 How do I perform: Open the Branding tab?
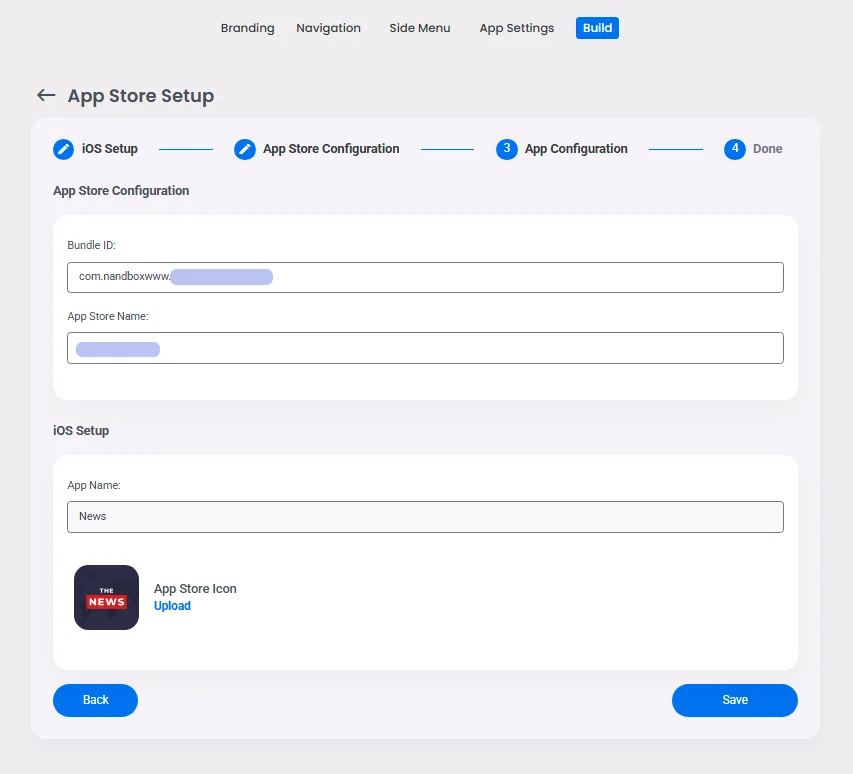(248, 28)
